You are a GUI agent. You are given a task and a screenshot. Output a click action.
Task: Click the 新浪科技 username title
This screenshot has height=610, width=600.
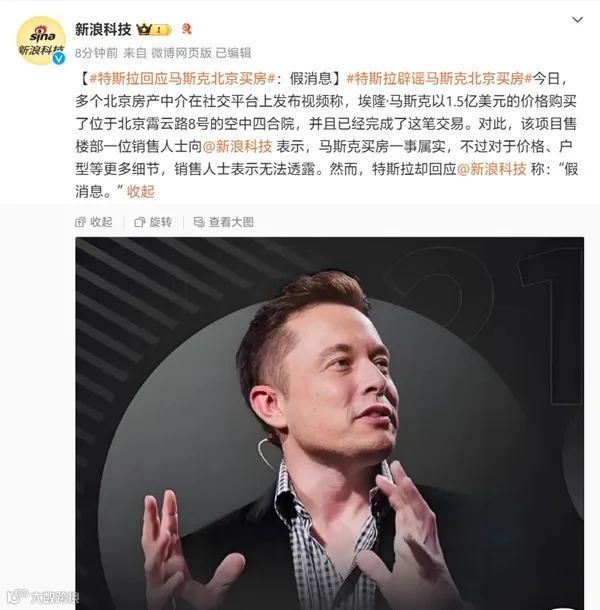103,29
